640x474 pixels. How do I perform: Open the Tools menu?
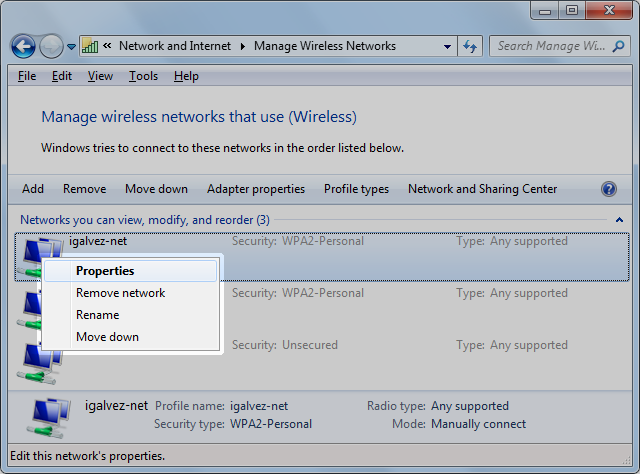click(143, 76)
